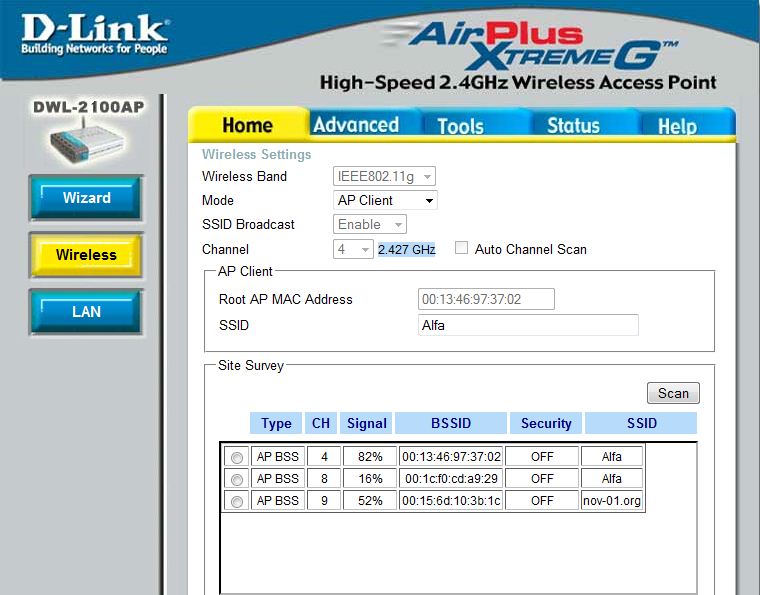
Task: Click the BSSID column header
Action: (451, 423)
